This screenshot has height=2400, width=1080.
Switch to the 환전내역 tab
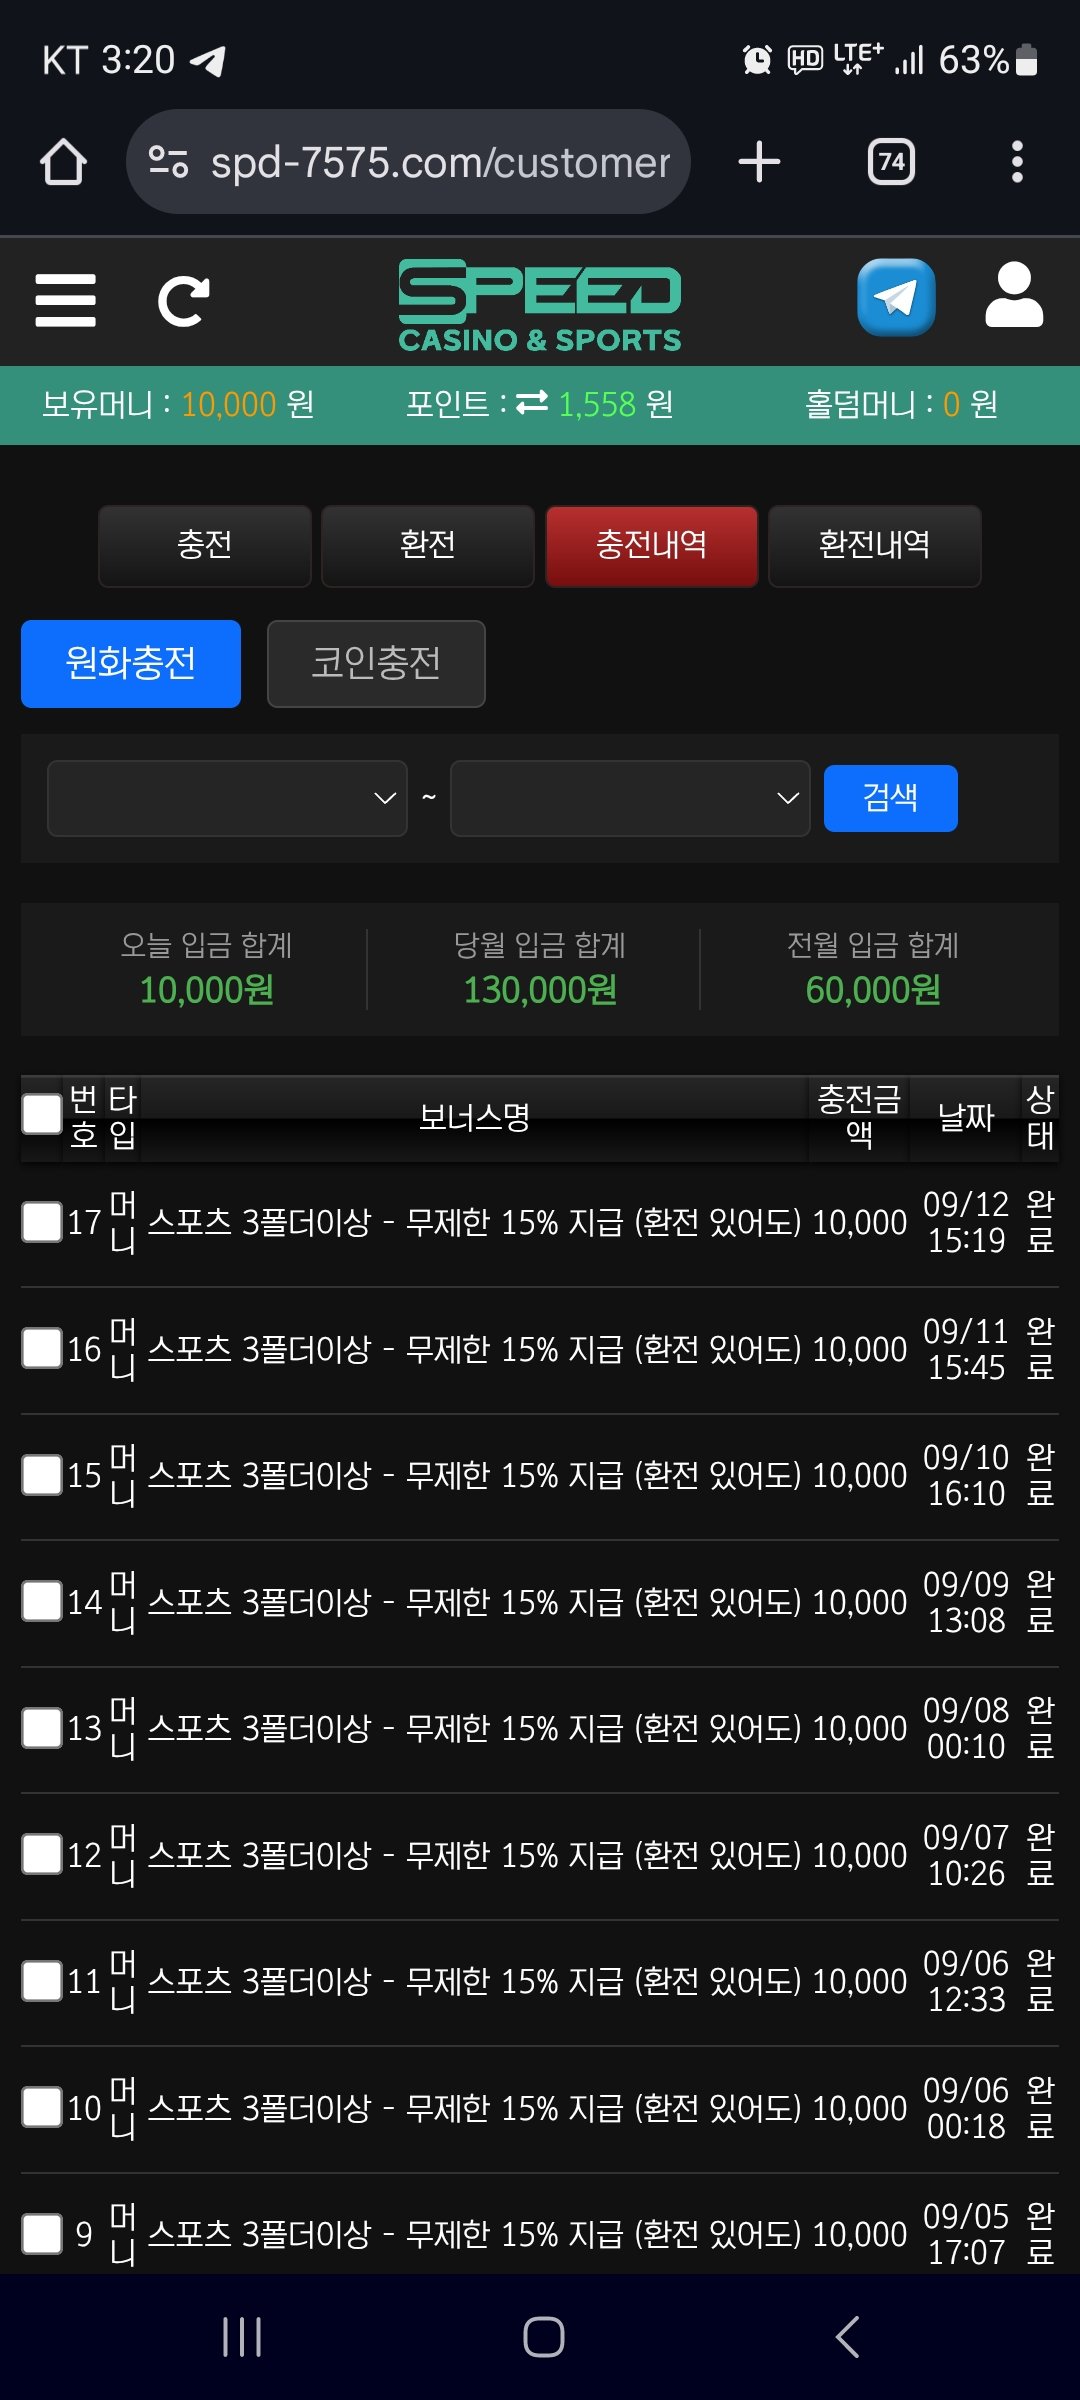[874, 545]
